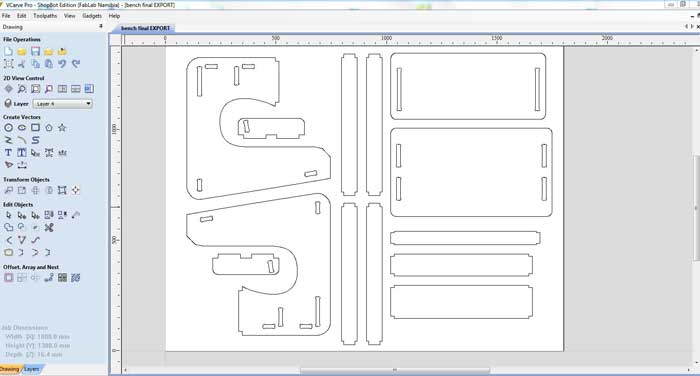700x376 pixels.
Task: Select the magnifier Zoom tool
Action: click(21, 89)
